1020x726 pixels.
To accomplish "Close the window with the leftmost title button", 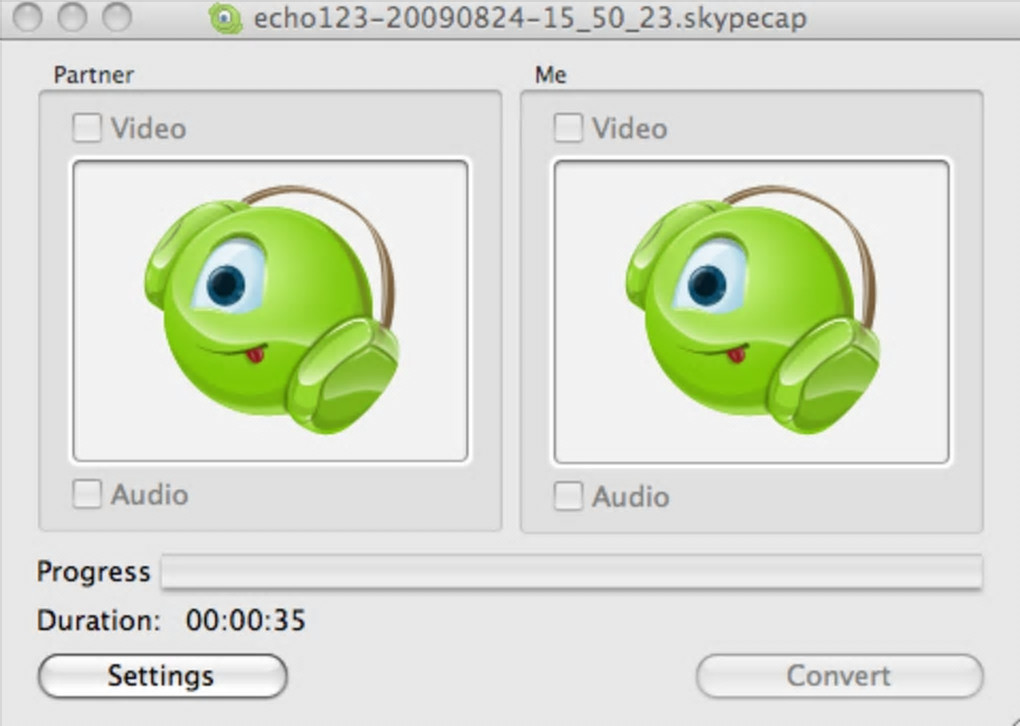I will [28, 16].
